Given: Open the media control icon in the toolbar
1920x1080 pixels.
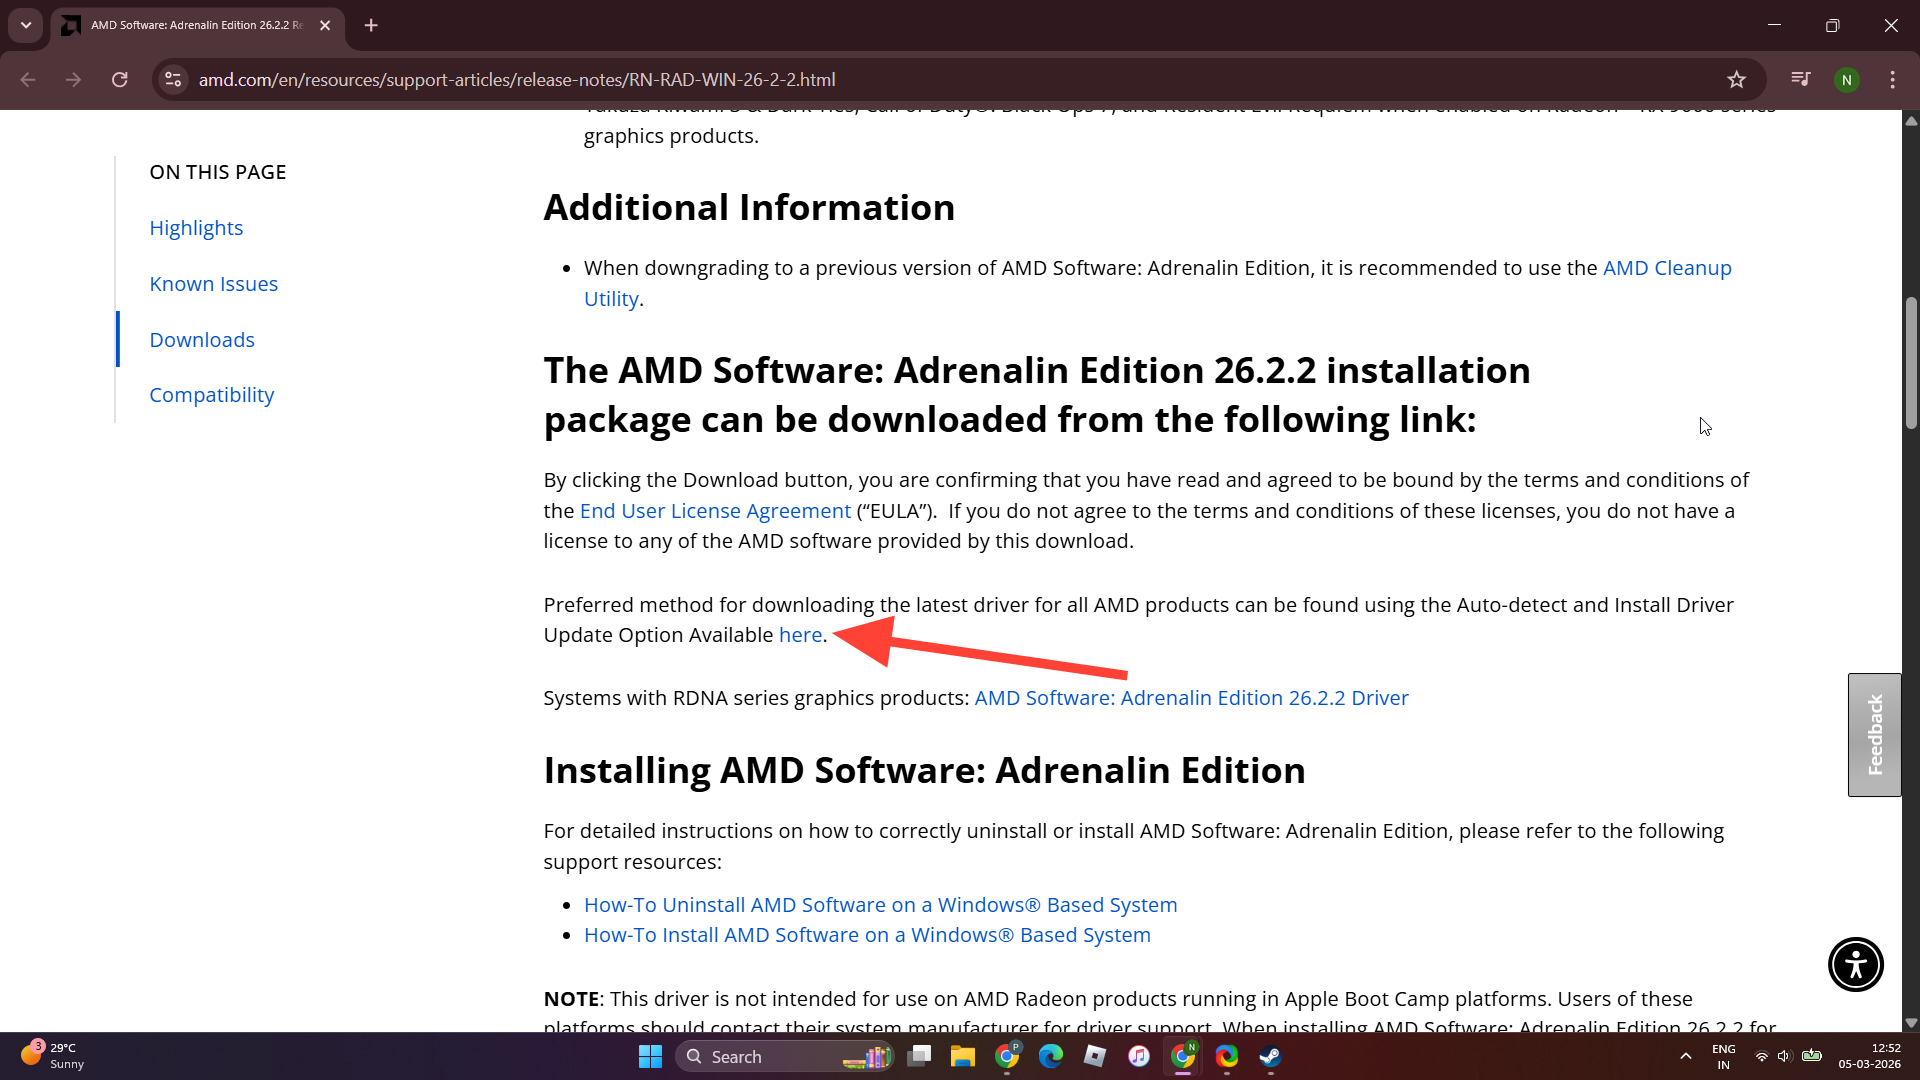Looking at the screenshot, I should click(1800, 80).
